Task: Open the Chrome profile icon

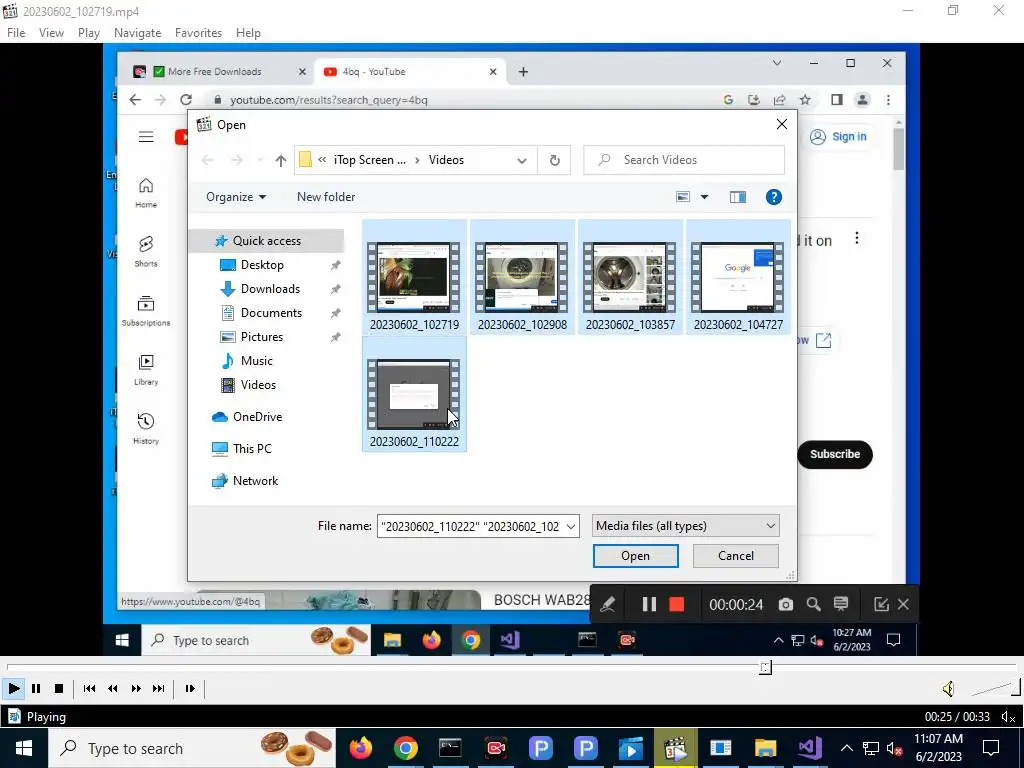Action: click(863, 100)
